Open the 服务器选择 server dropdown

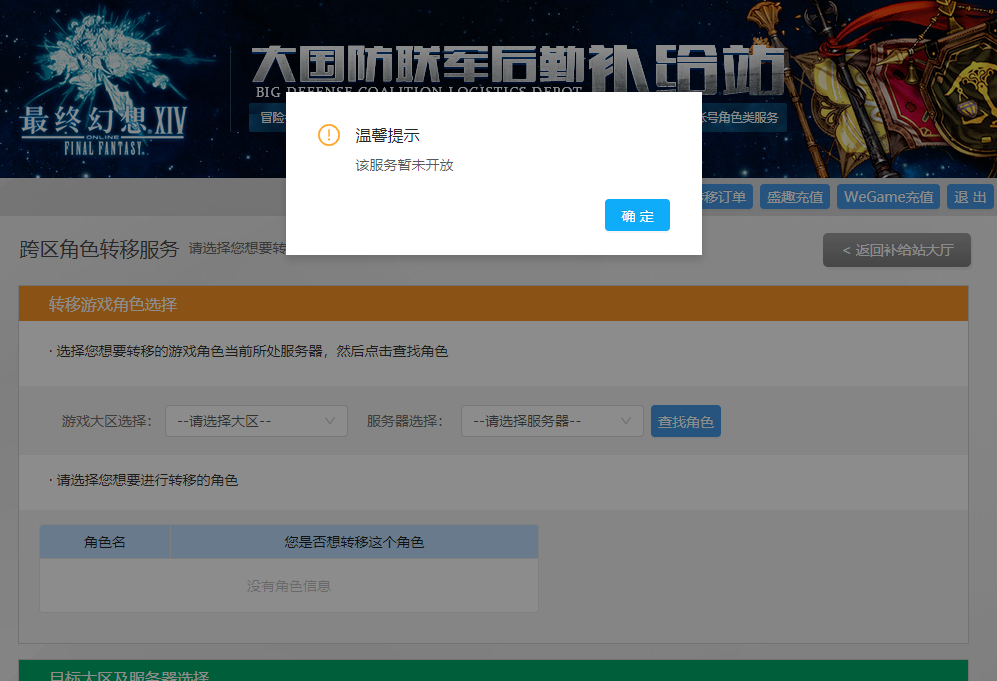552,421
